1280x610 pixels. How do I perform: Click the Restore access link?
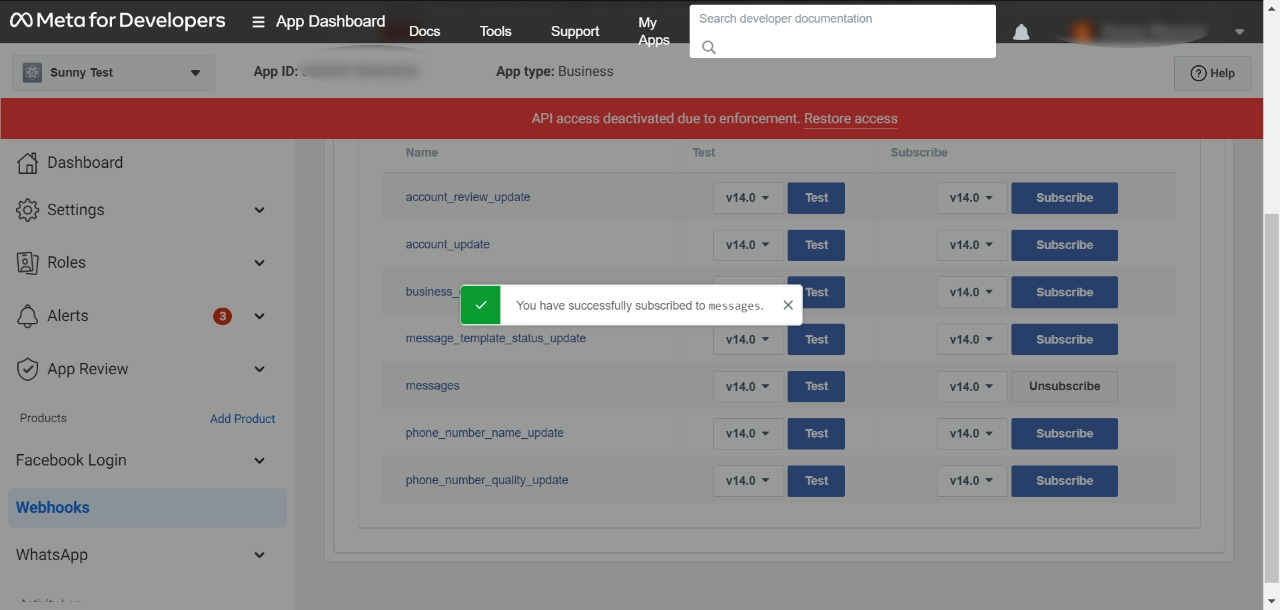coord(850,118)
